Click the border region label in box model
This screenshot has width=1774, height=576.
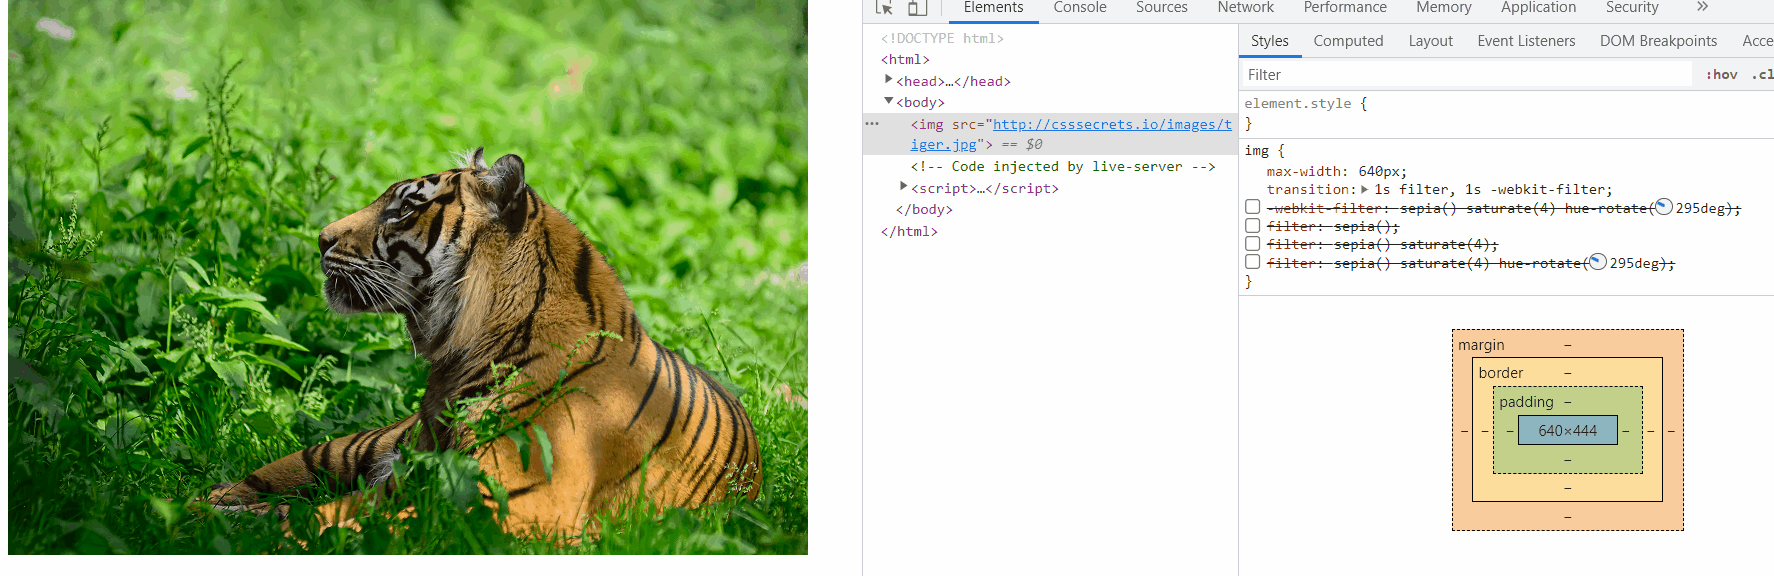tap(1501, 373)
